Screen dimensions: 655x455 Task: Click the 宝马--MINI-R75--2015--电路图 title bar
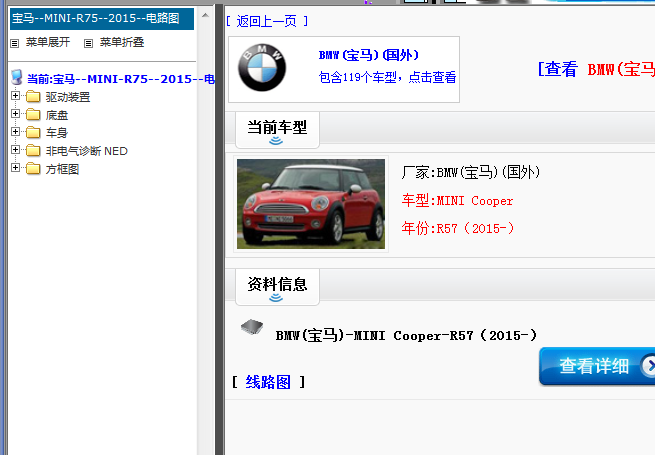click(x=102, y=19)
